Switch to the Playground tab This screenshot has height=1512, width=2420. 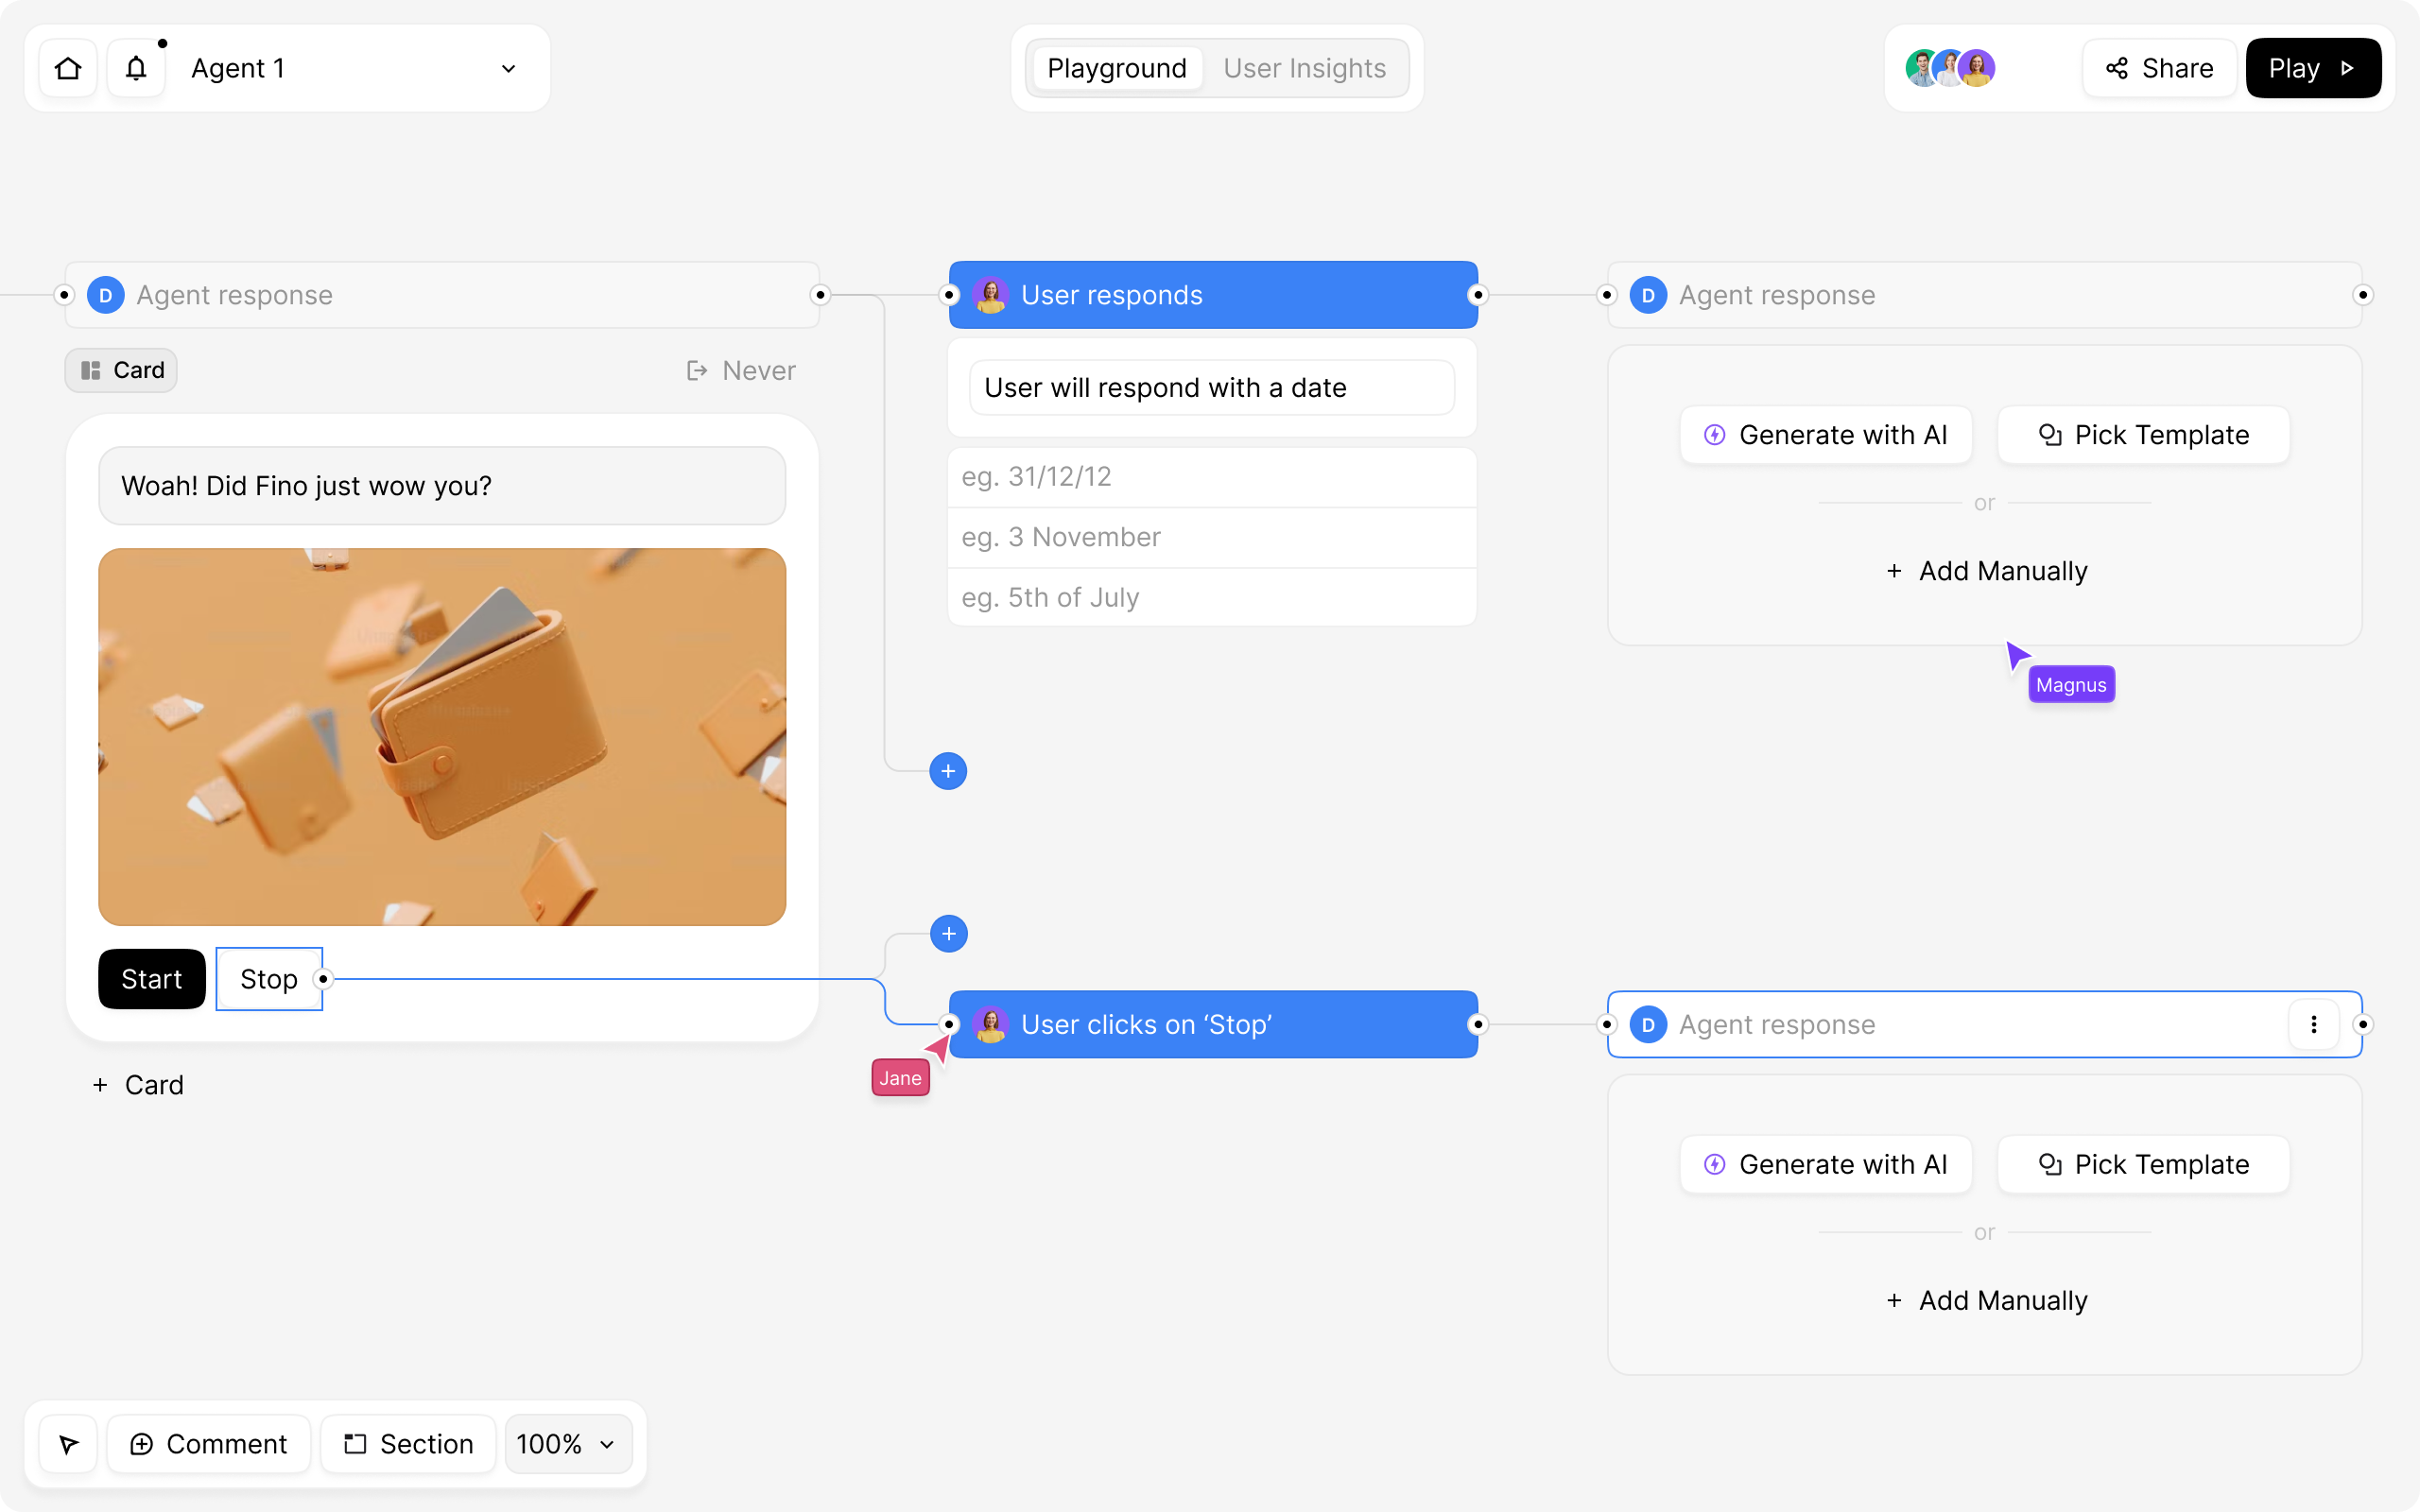point(1116,67)
